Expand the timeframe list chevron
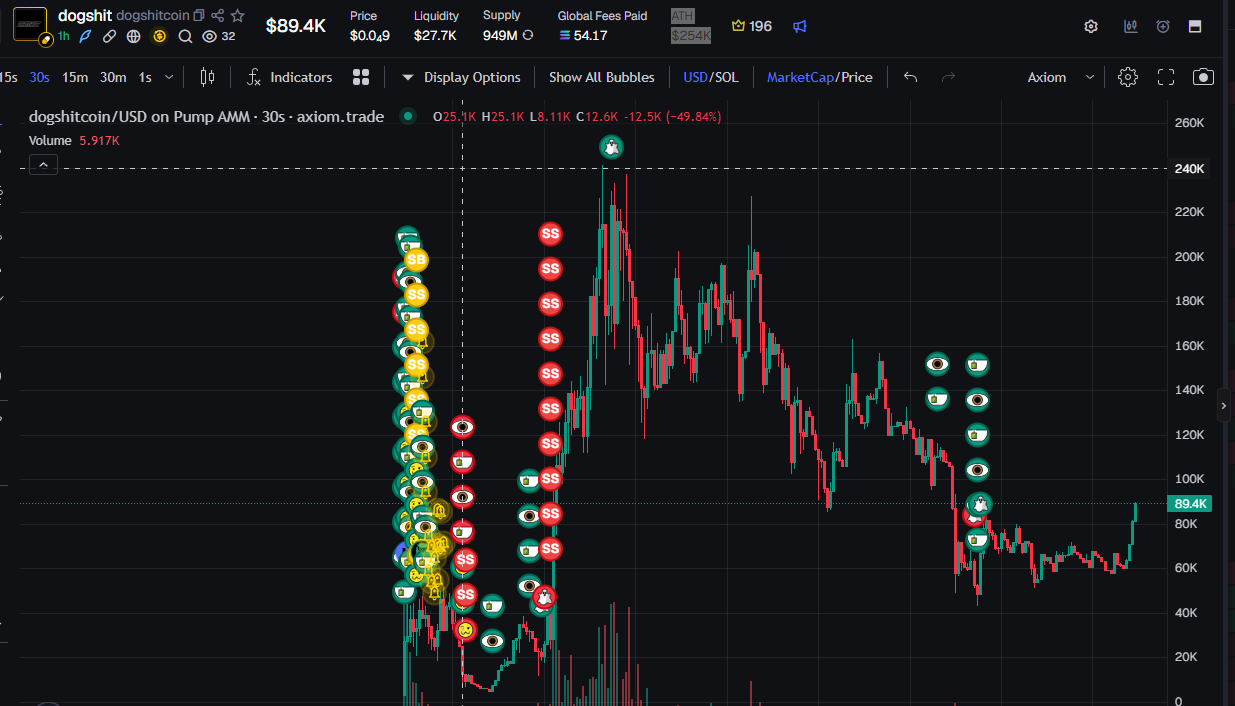1235x706 pixels. (x=169, y=77)
